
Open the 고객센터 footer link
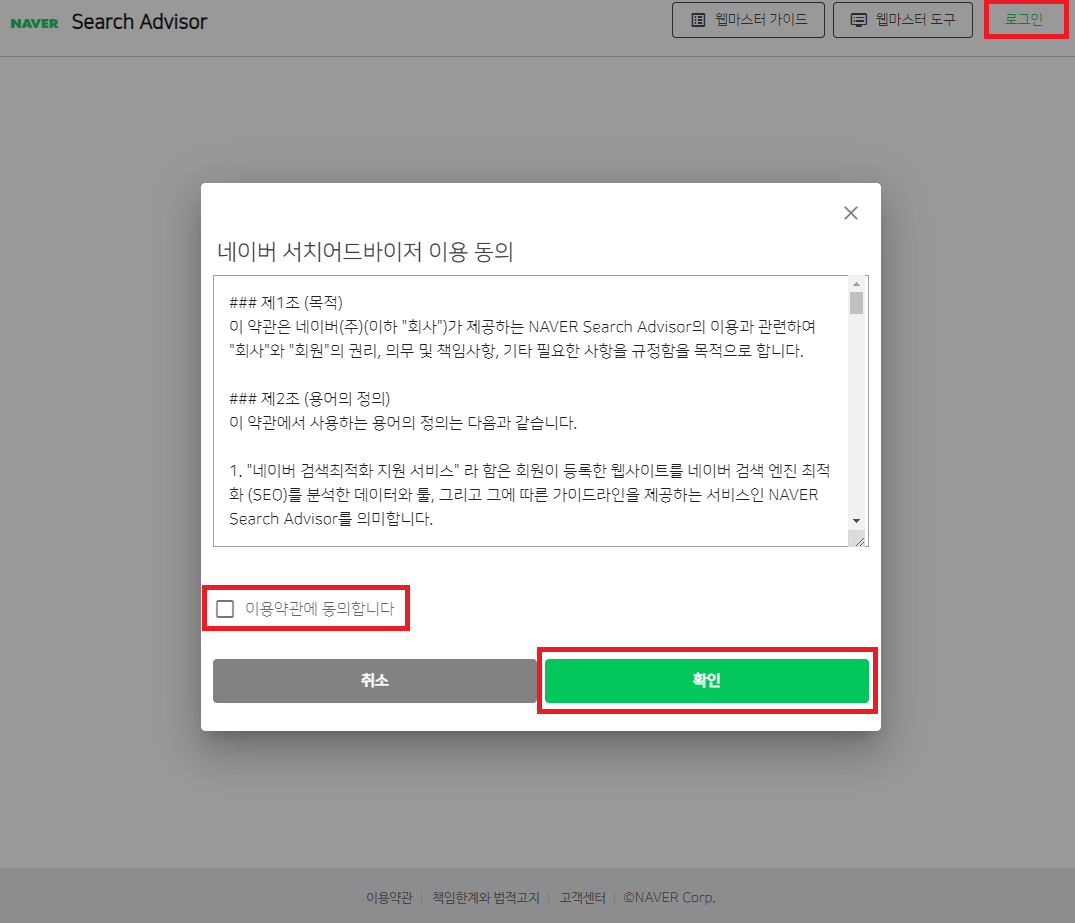(583, 898)
